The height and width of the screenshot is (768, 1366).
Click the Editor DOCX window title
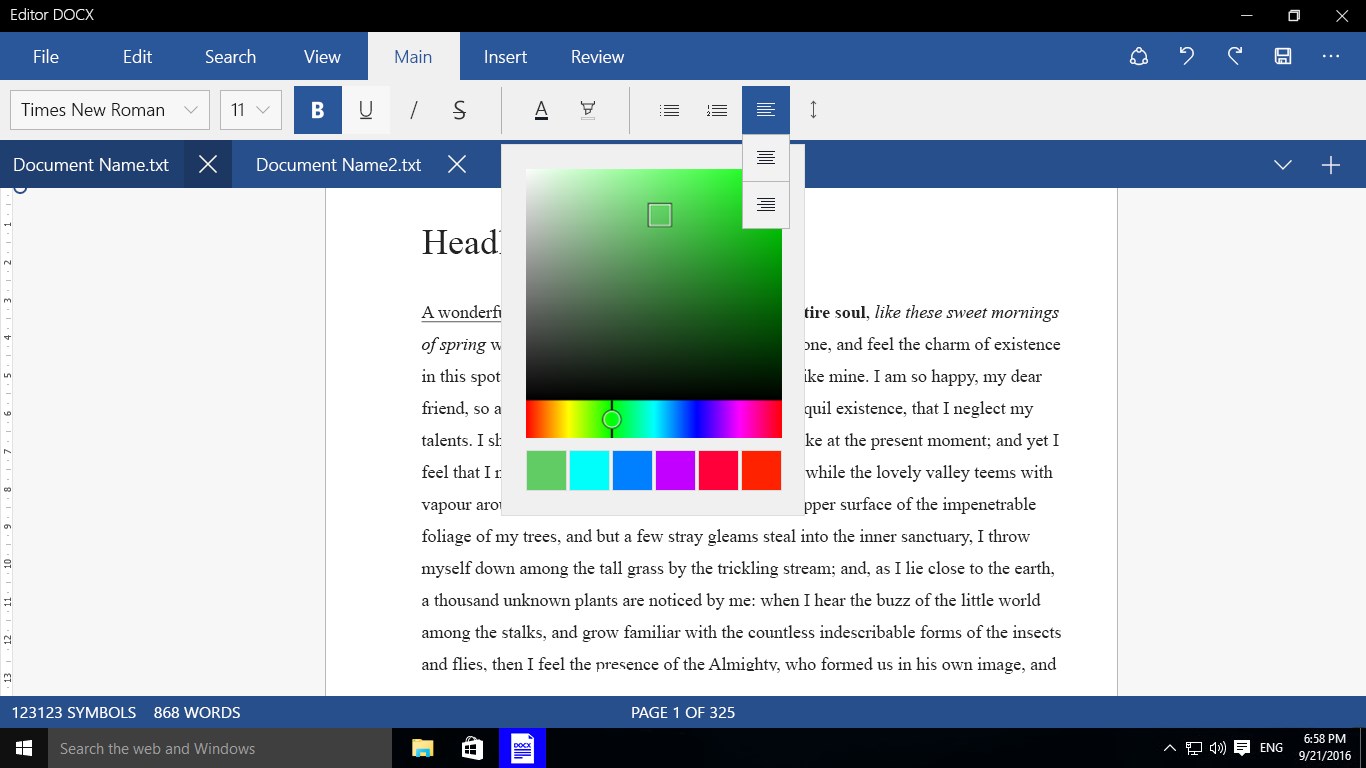(52, 16)
